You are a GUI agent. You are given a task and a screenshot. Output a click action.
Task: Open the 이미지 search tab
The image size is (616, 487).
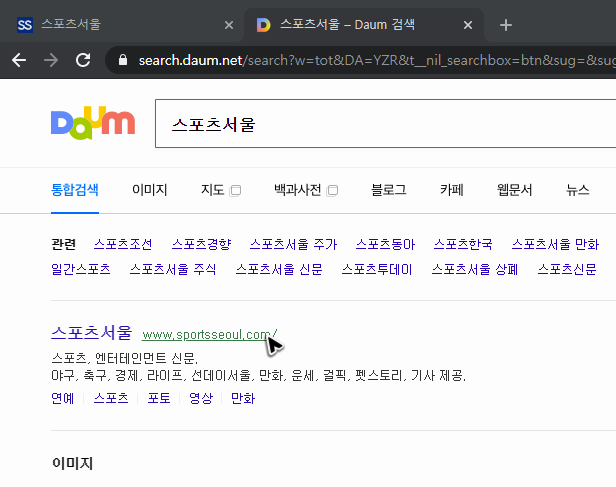[x=149, y=190]
